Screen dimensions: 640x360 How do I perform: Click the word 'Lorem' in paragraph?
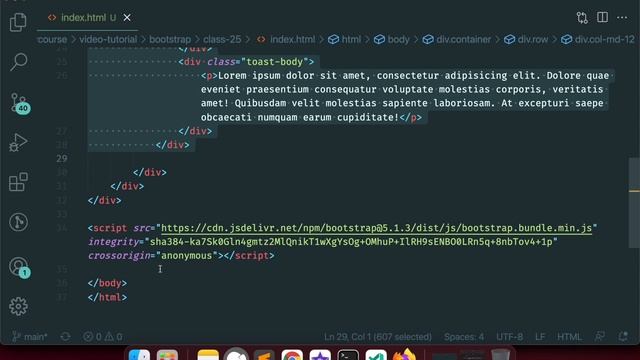[x=232, y=76]
